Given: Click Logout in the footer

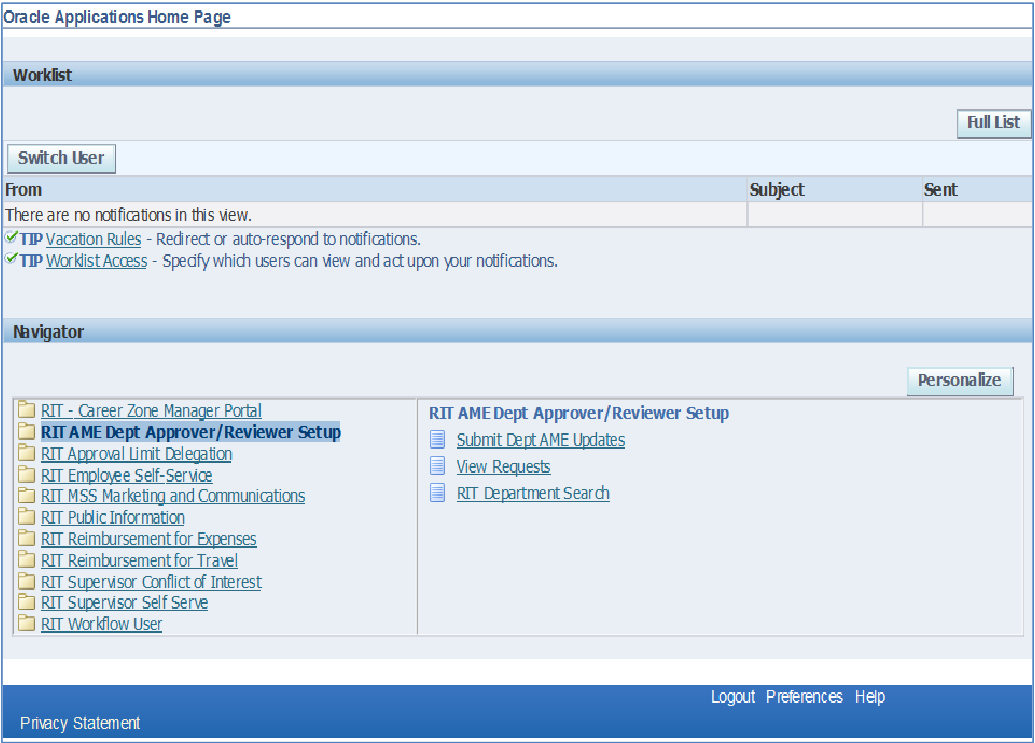Looking at the screenshot, I should click(x=732, y=697).
